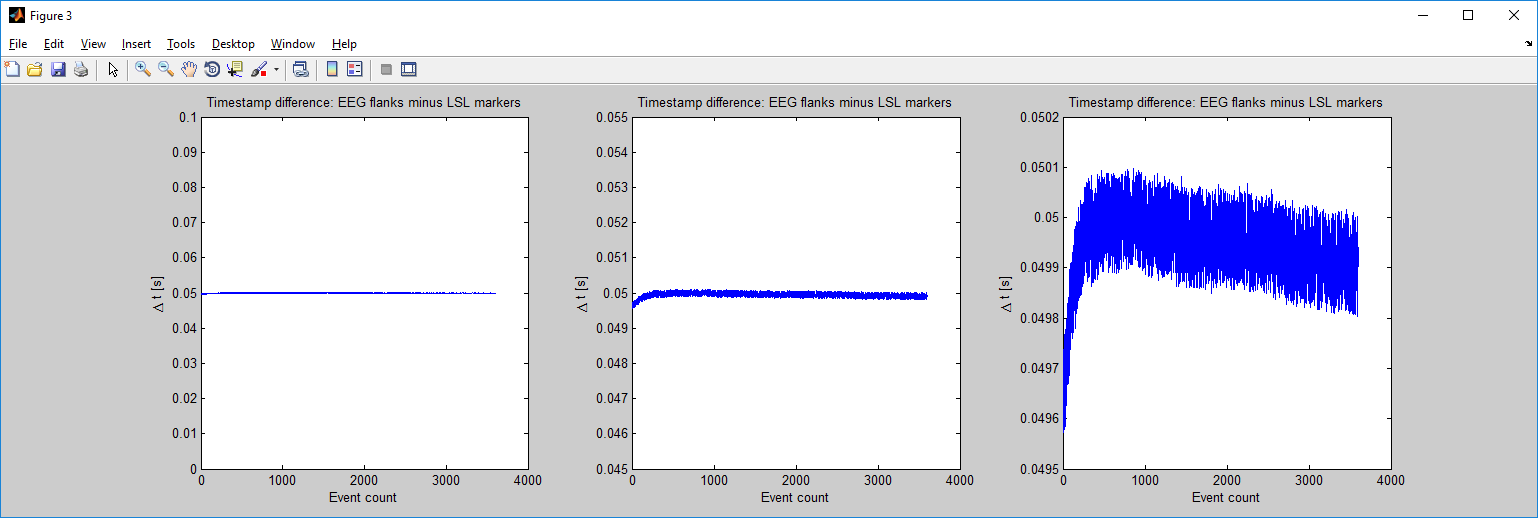Activate the Brush data tool

click(x=259, y=70)
